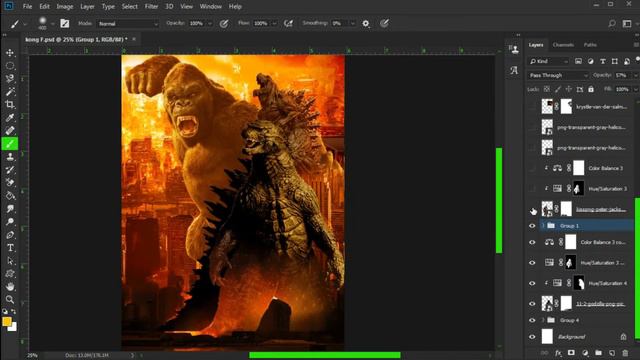Toggle visibility of Hue/Saturation 4 layer

532,283
